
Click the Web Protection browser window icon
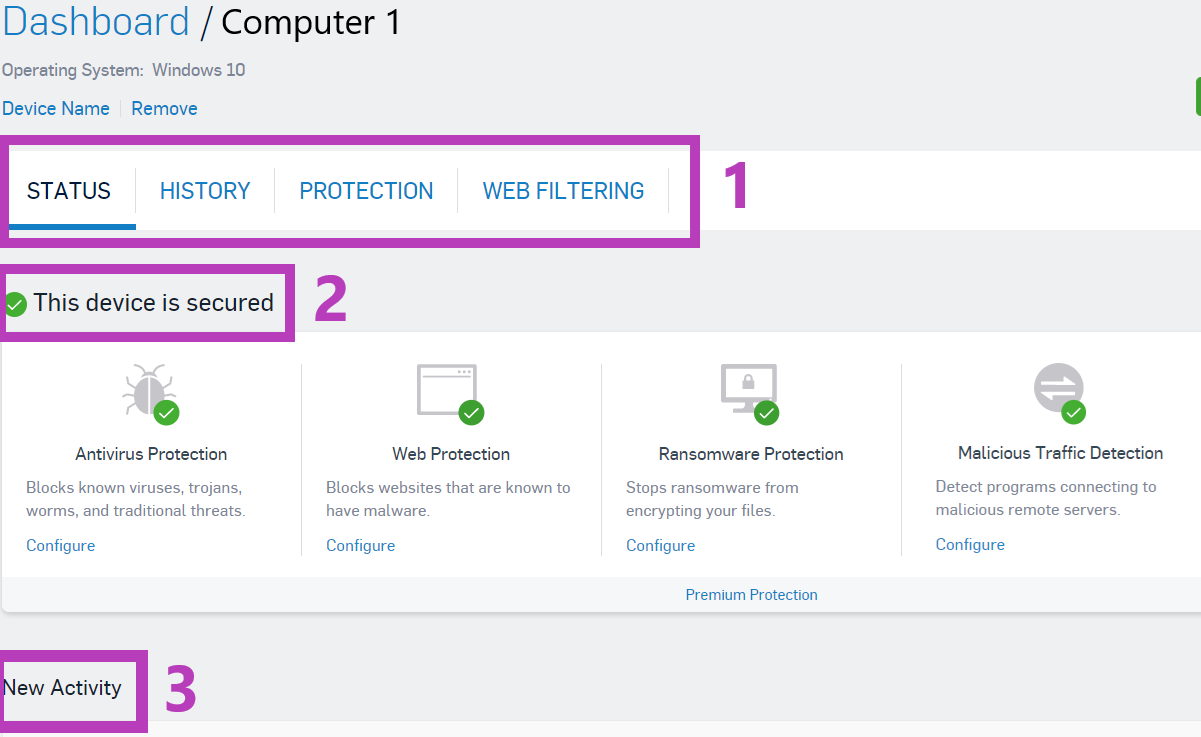[x=447, y=390]
